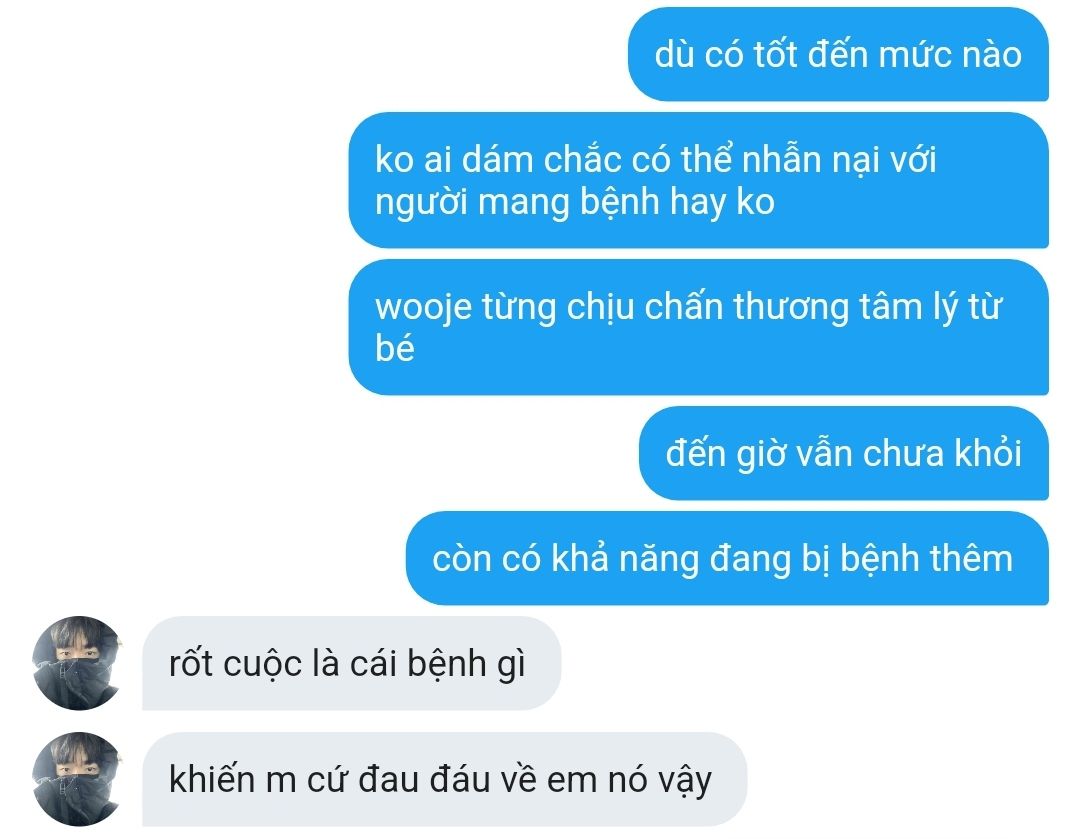The image size is (1080, 839).
Task: Click the word 'khiến' in the bottom gray message
Action: (212, 779)
